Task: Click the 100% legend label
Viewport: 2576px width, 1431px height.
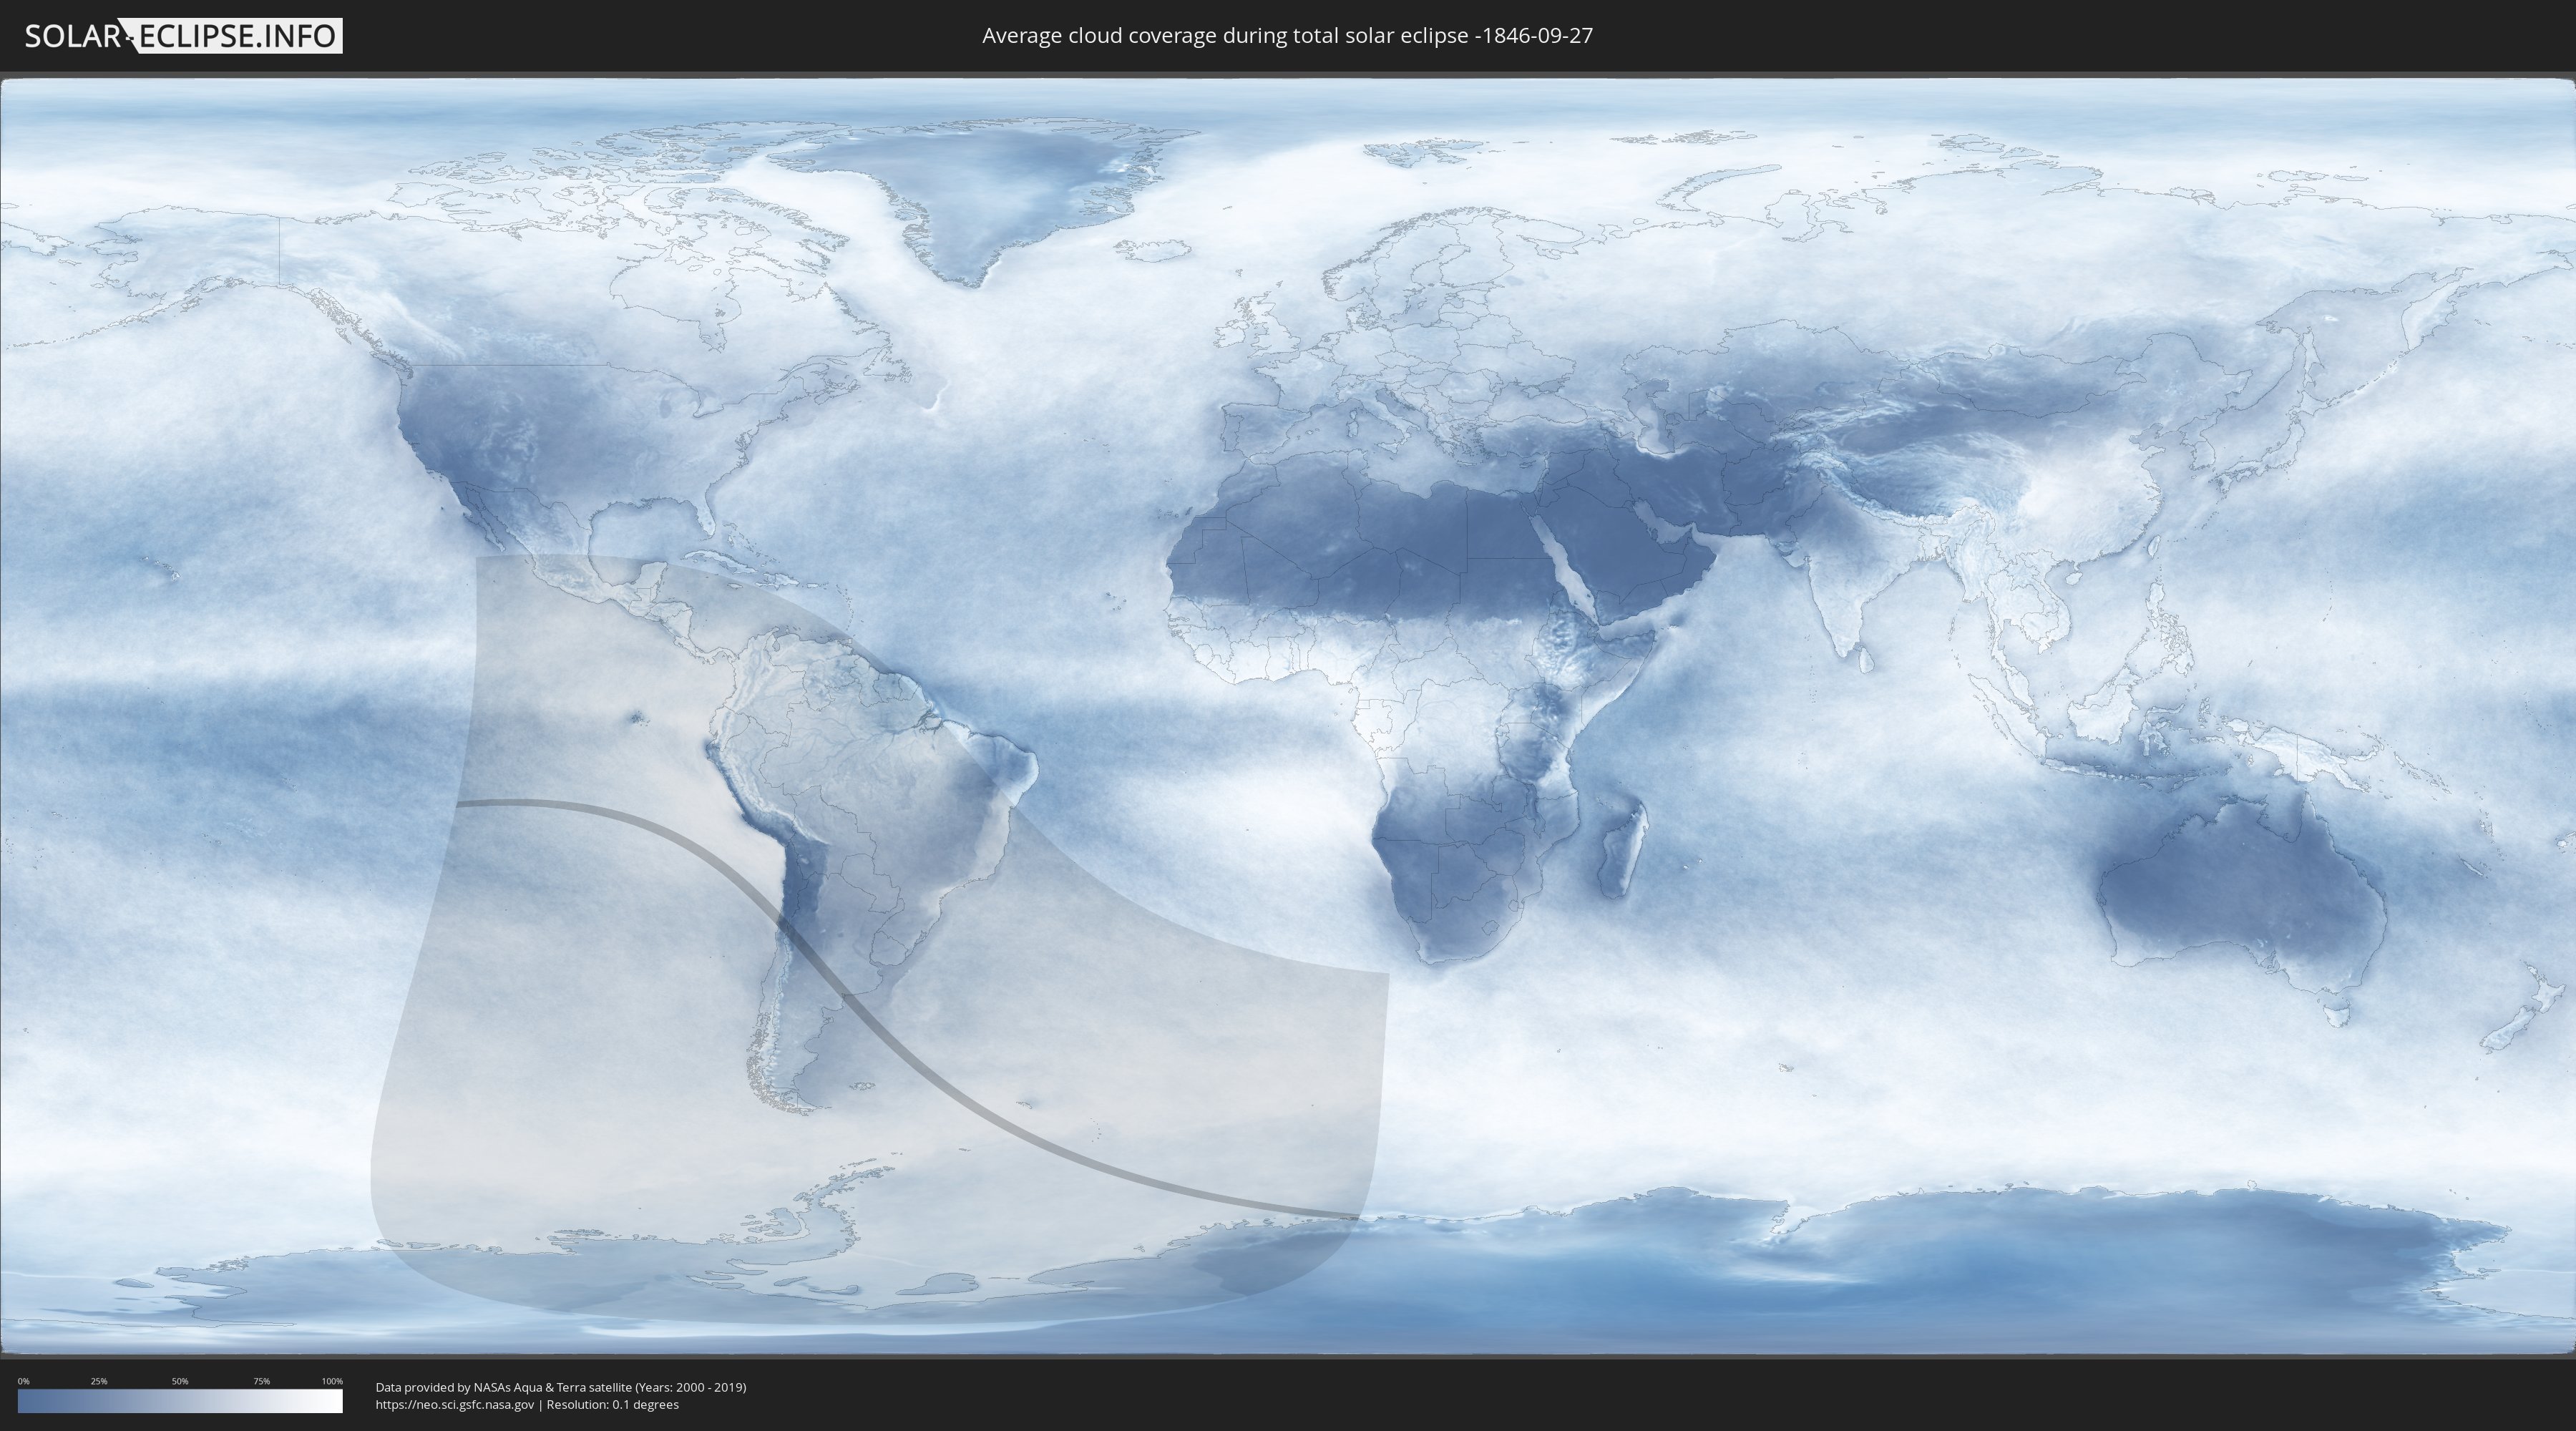Action: 332,1381
